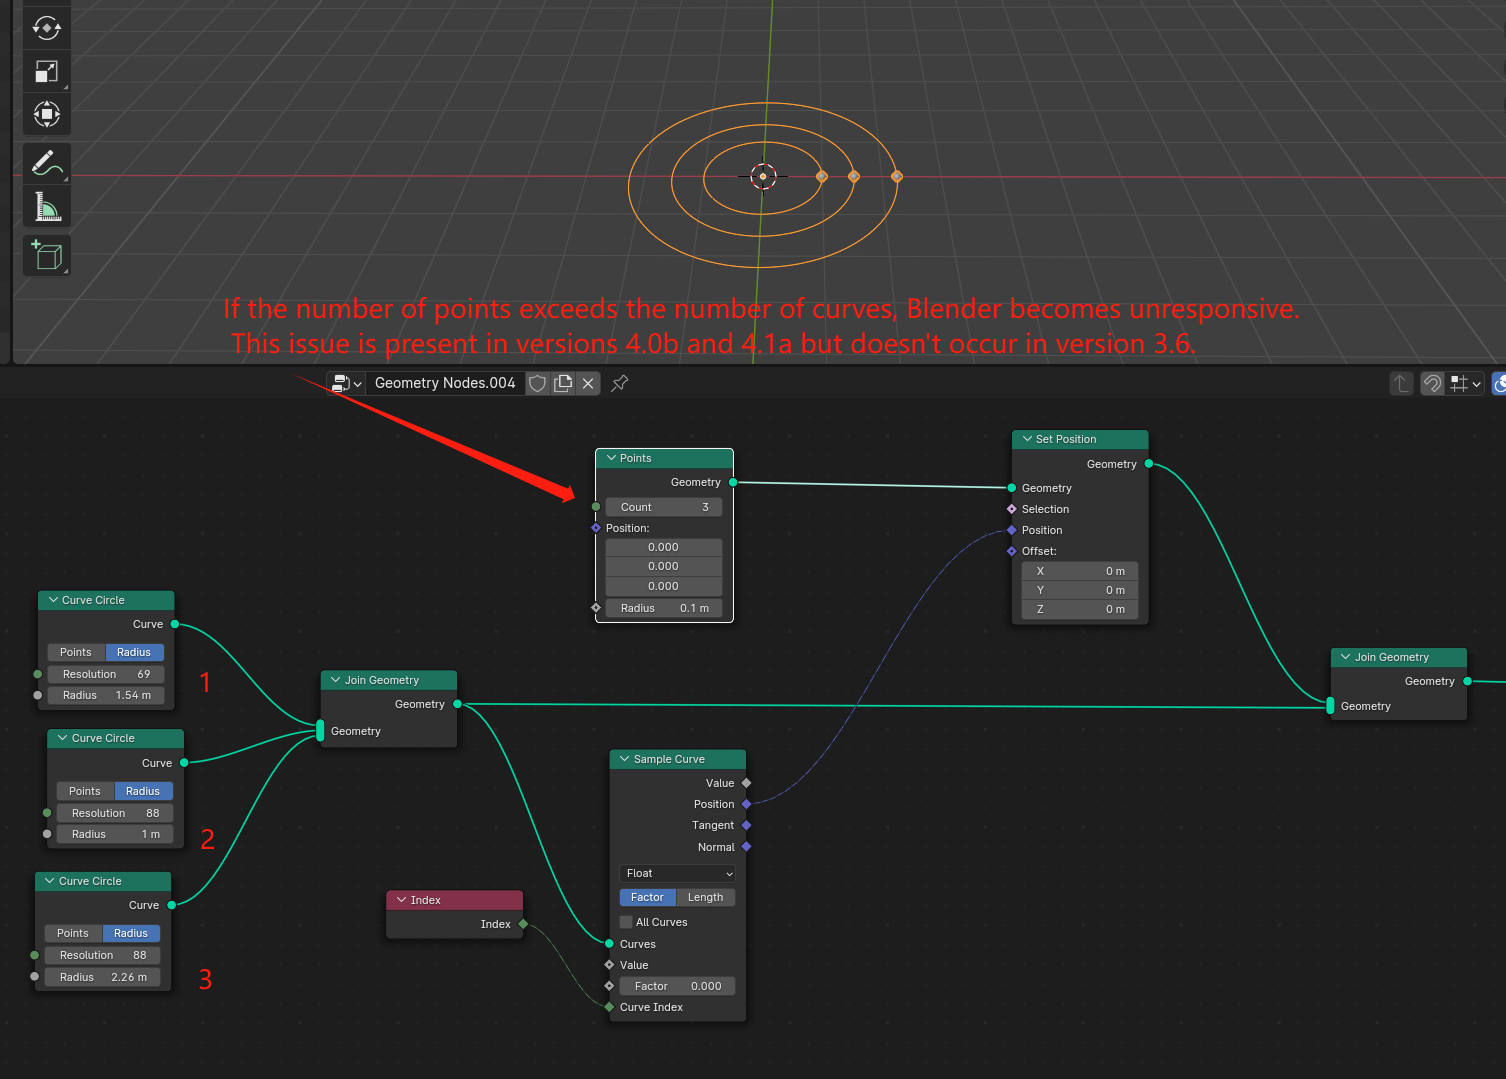Click the Tangent output socket of Sample Curve
The image size is (1506, 1079).
[746, 825]
